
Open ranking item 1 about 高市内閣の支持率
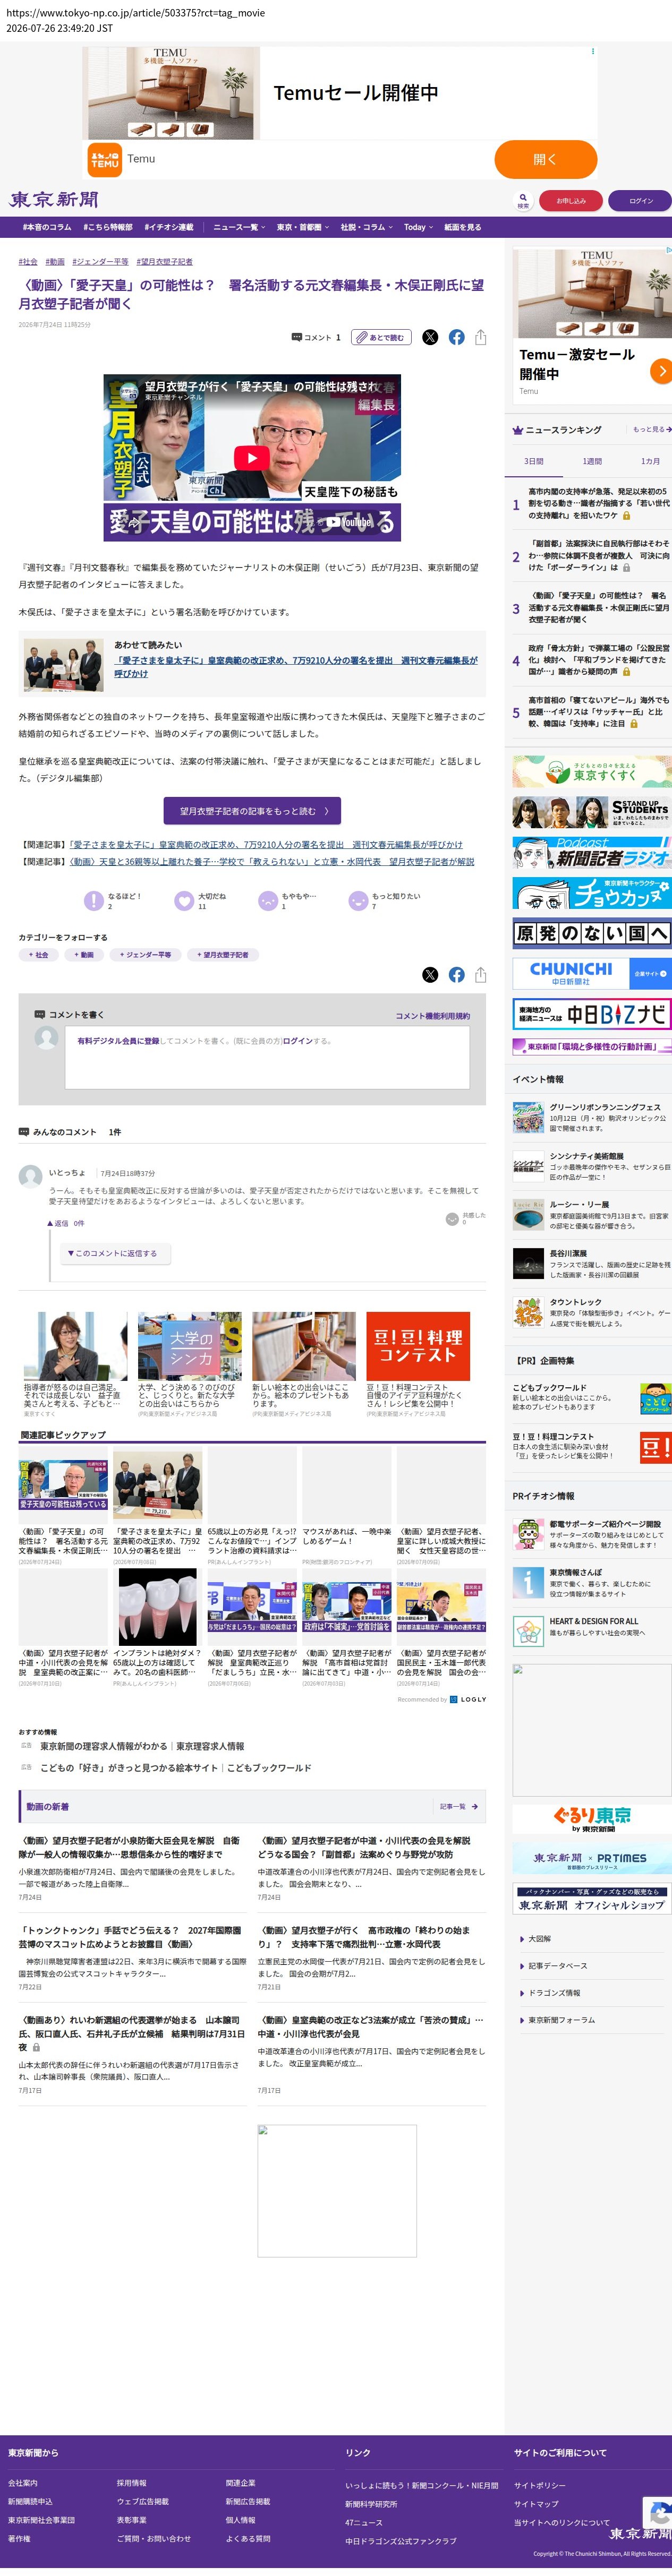[598, 504]
